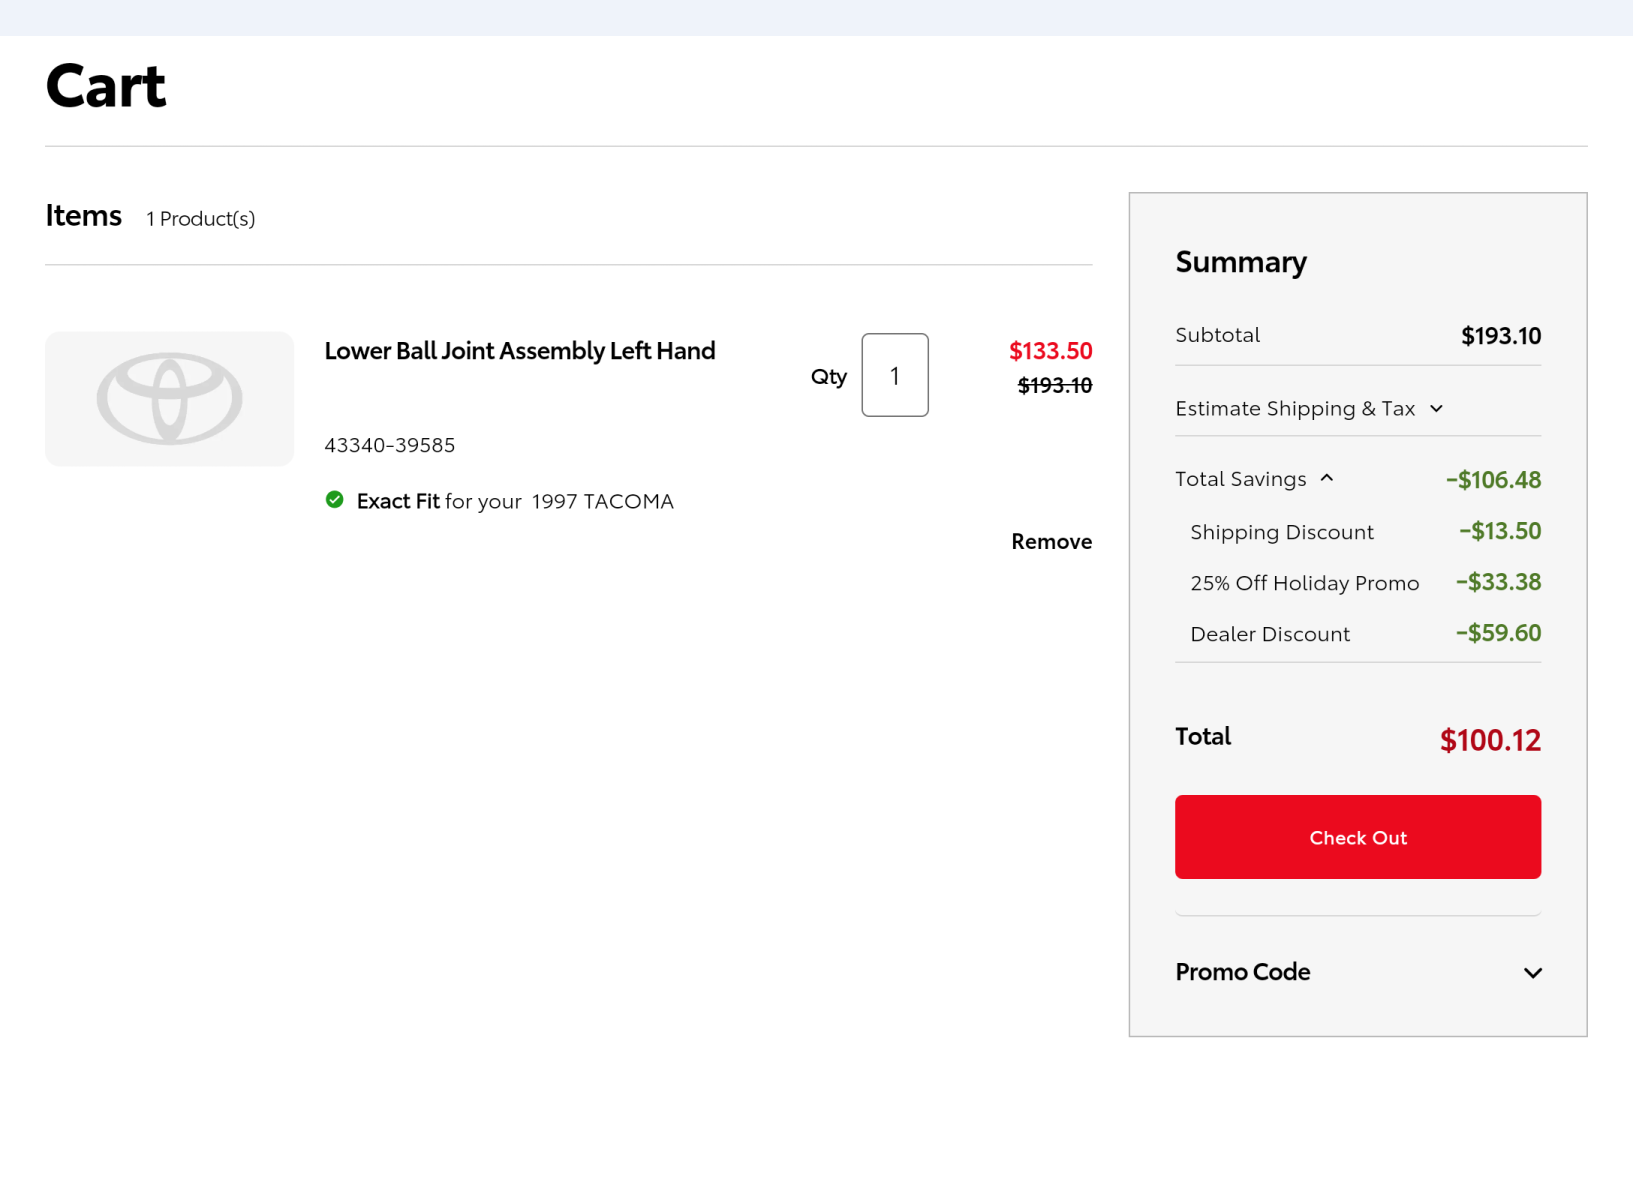Click the Promo Code label

coord(1242,972)
